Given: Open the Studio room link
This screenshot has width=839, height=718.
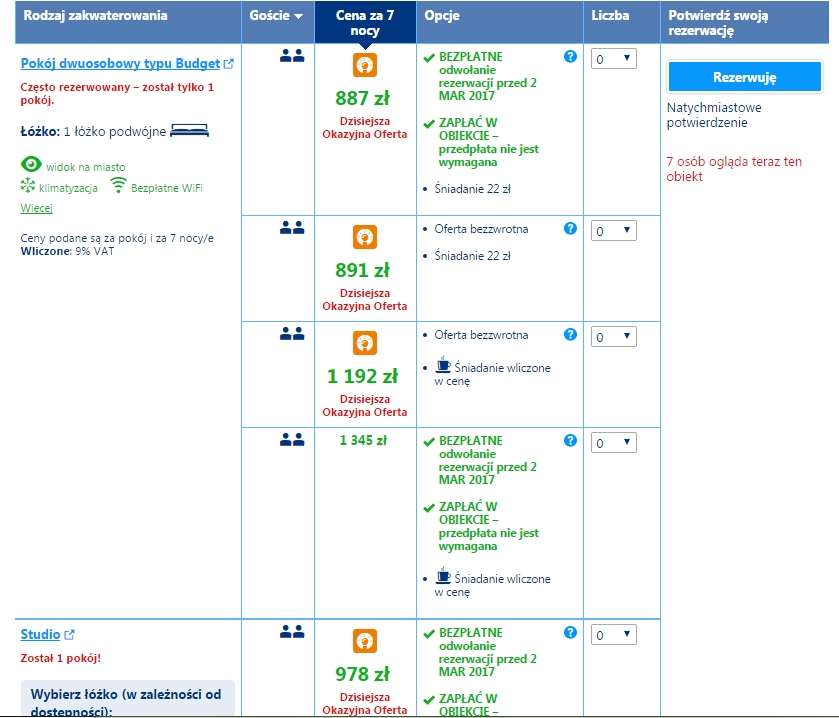Looking at the screenshot, I should tap(40, 635).
